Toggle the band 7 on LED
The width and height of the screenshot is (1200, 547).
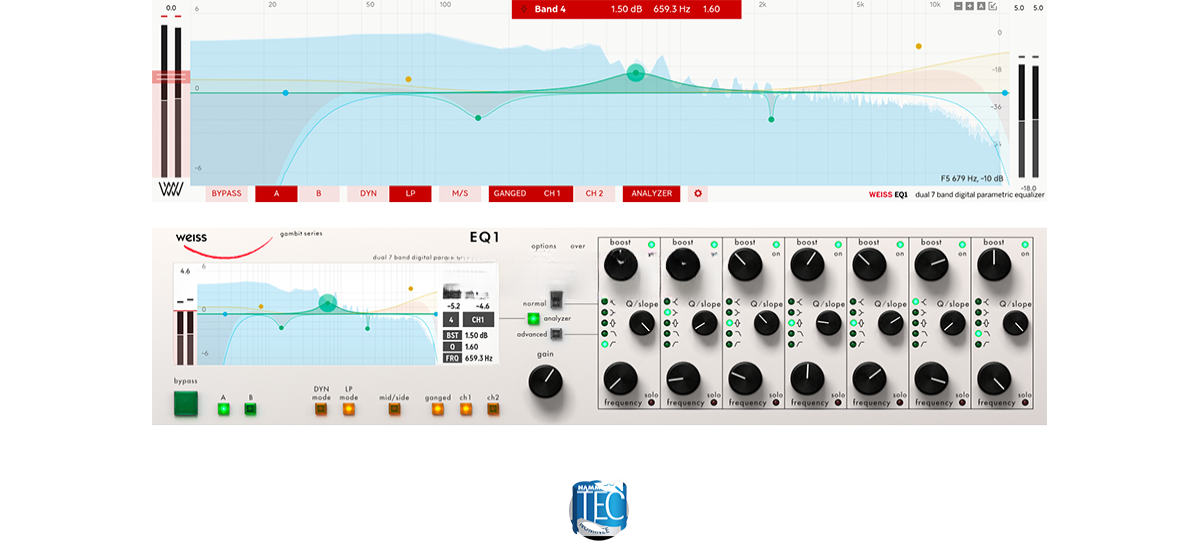tap(1025, 244)
